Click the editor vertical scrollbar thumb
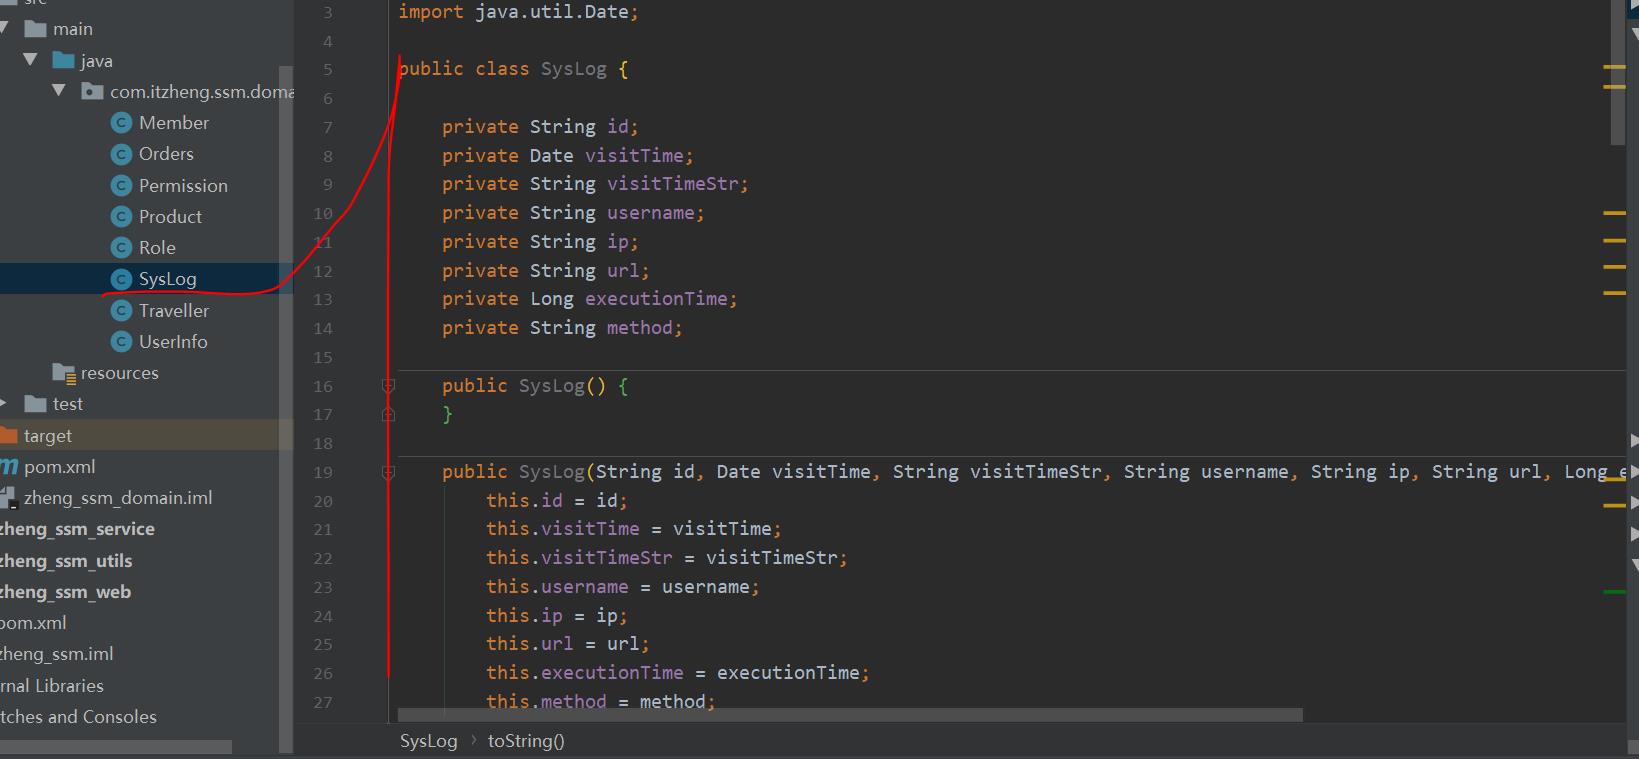1639x759 pixels. [1618, 72]
